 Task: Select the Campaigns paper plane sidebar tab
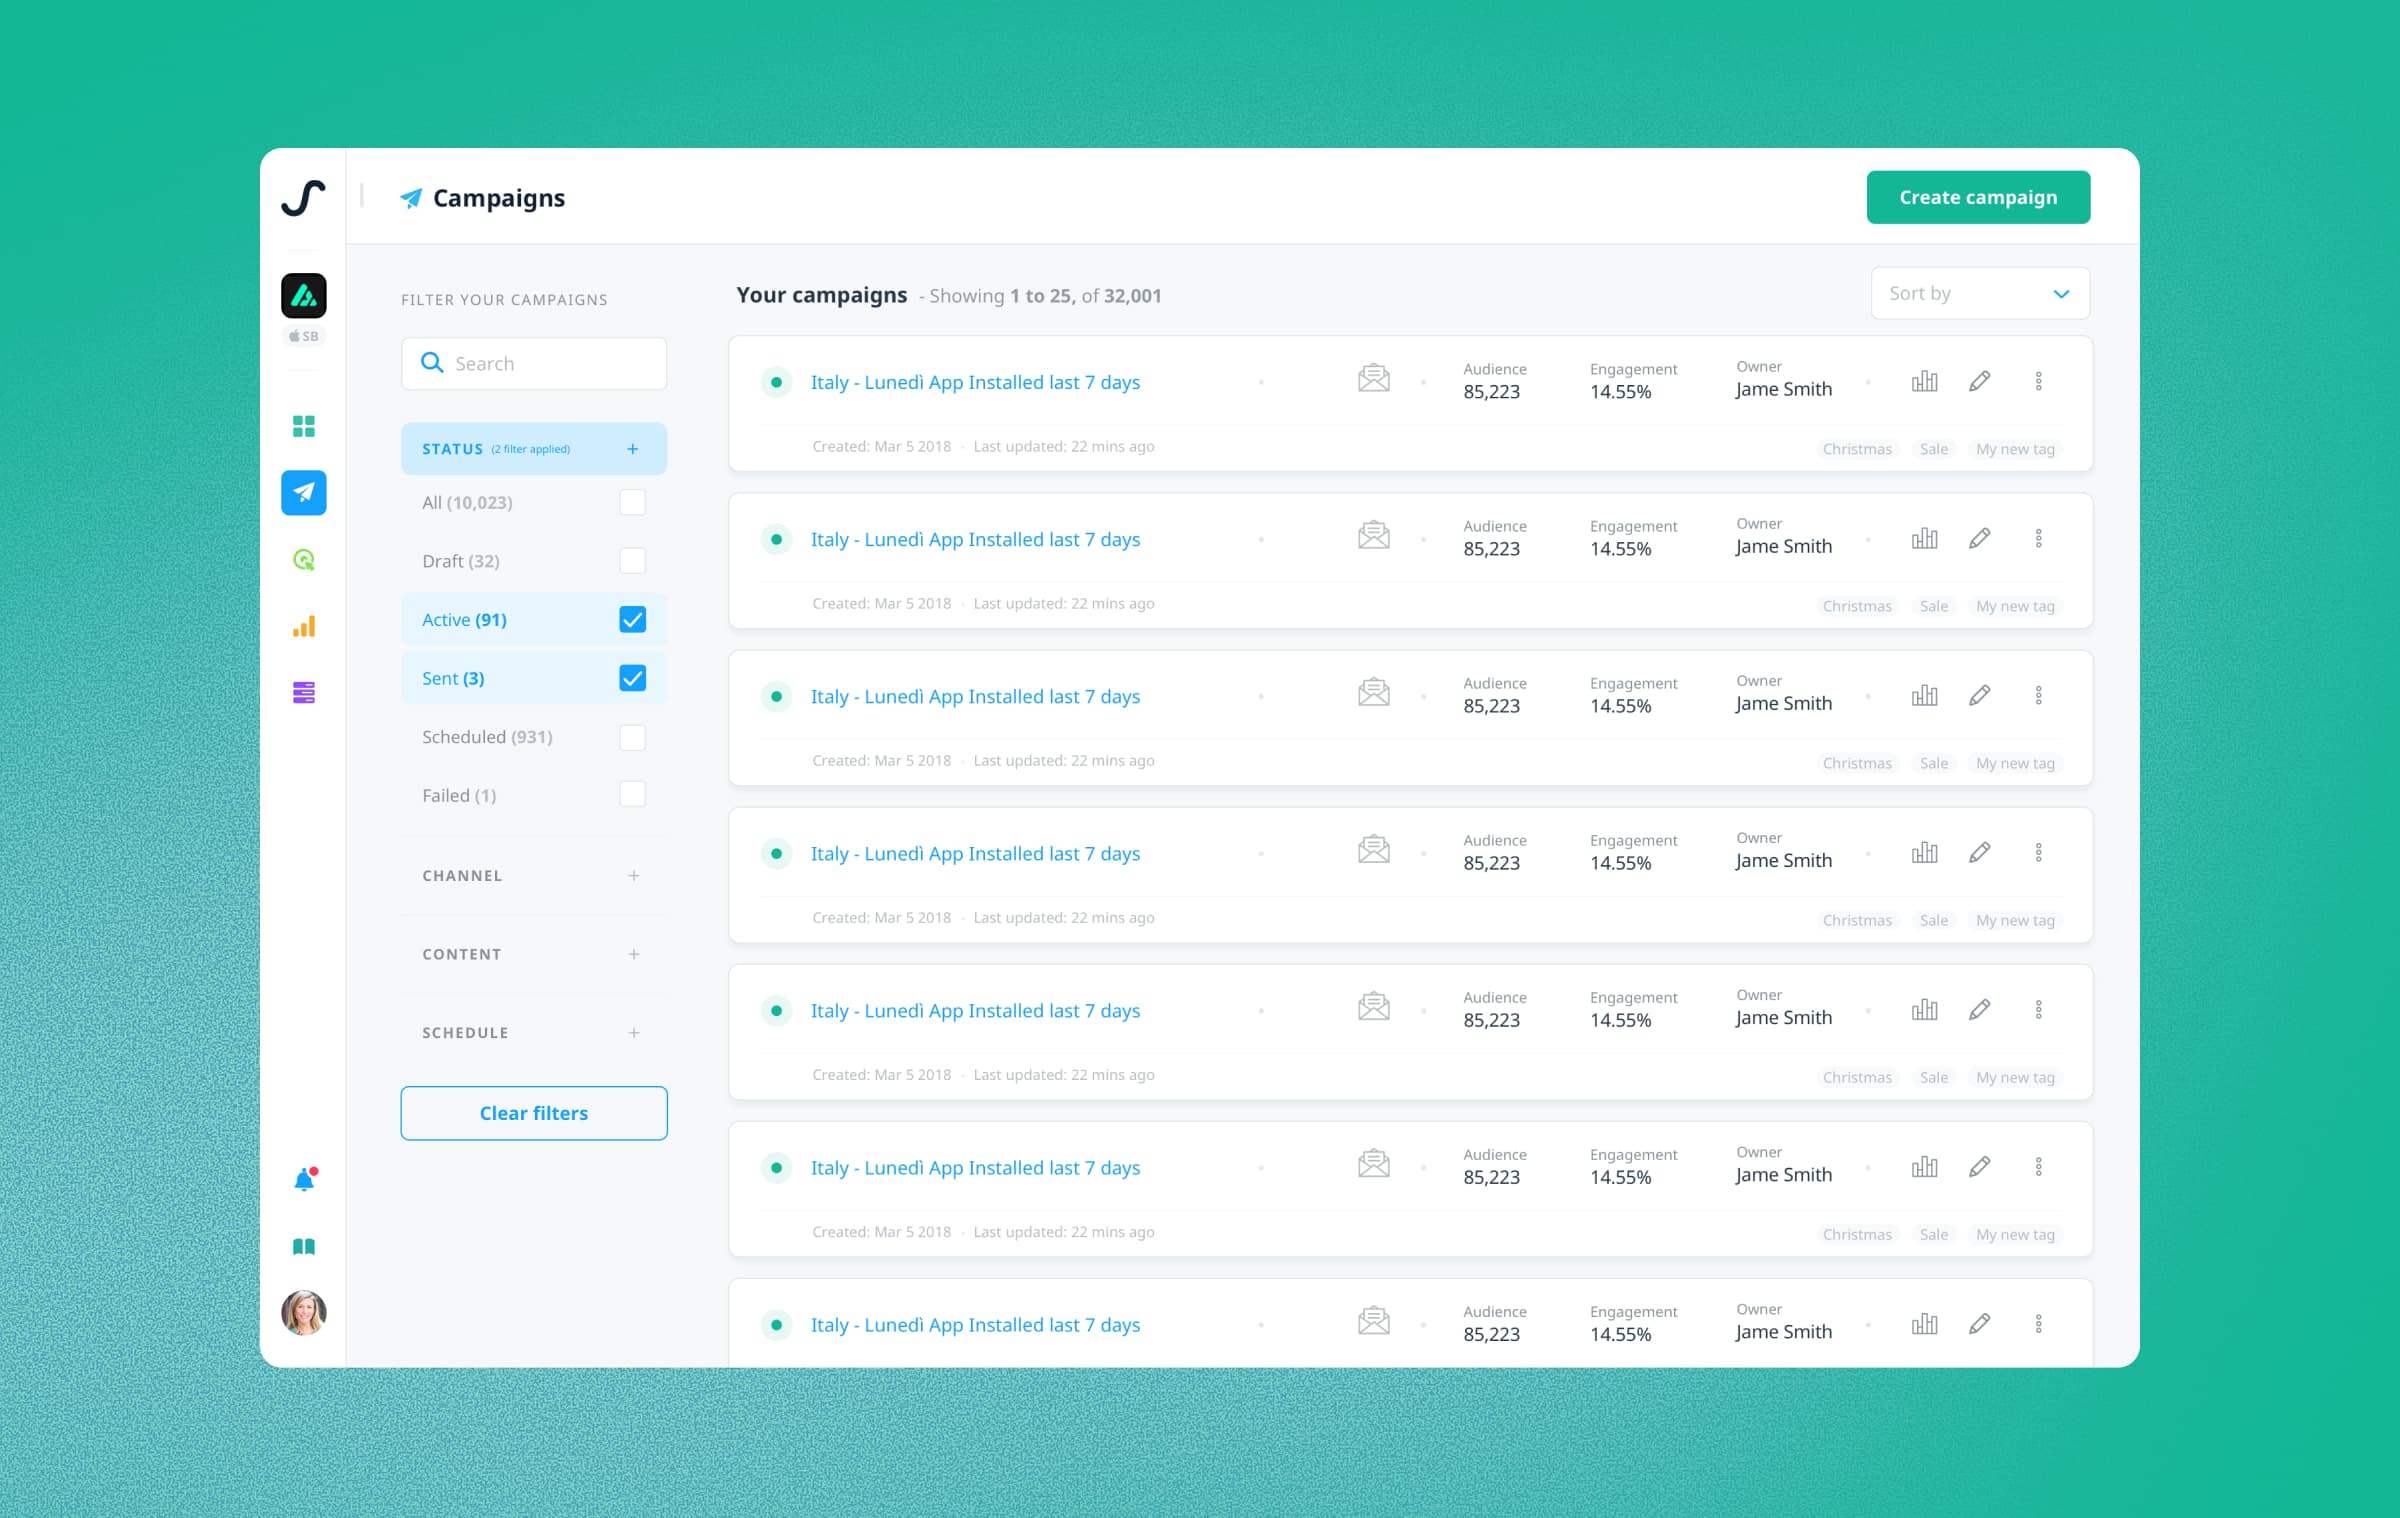(x=303, y=493)
